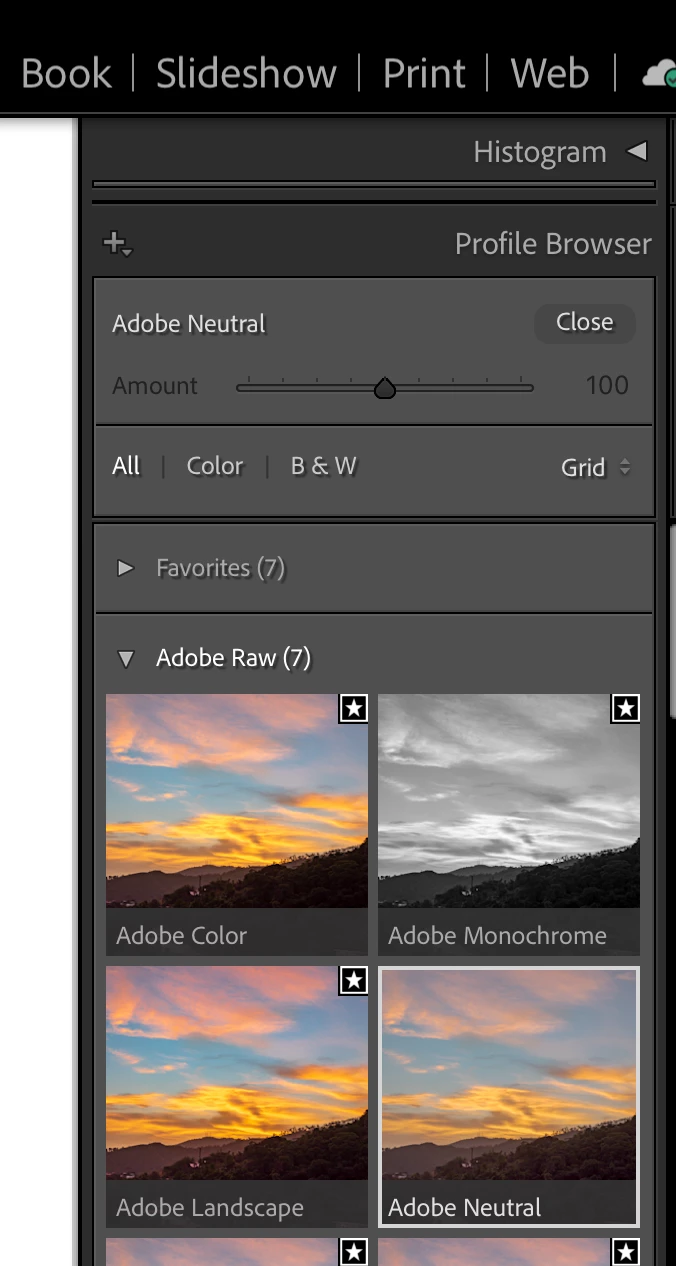
Task: Toggle favorite star on Adobe Landscape
Action: tap(354, 981)
